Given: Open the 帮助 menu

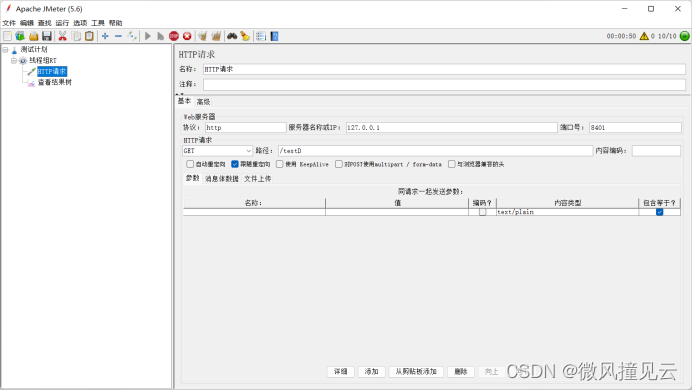Looking at the screenshot, I should point(115,23).
